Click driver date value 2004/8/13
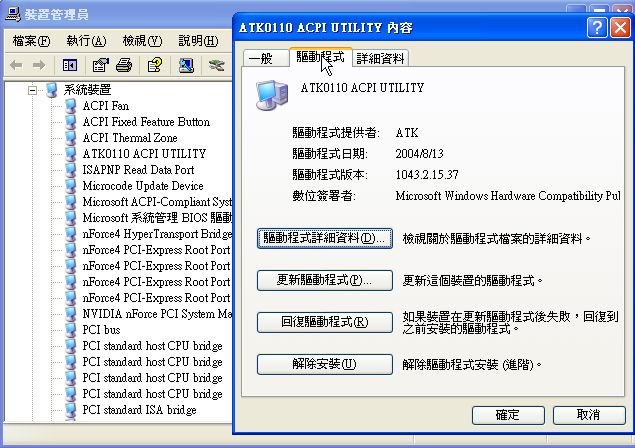 420,154
